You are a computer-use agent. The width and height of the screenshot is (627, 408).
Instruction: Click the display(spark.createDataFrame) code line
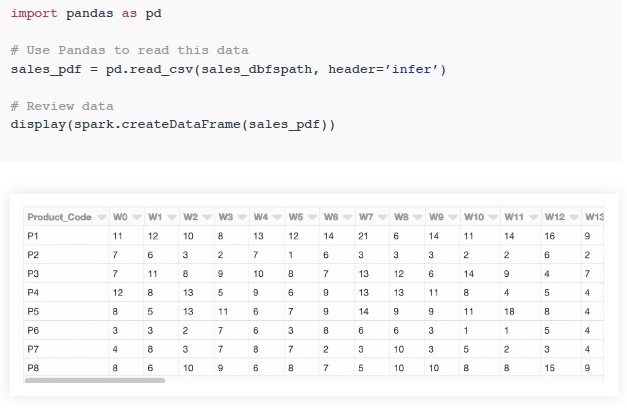[173, 124]
